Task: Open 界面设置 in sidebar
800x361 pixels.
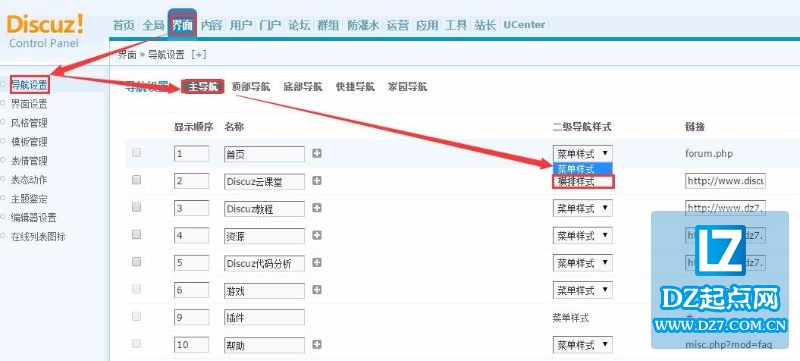Action: pos(30,104)
